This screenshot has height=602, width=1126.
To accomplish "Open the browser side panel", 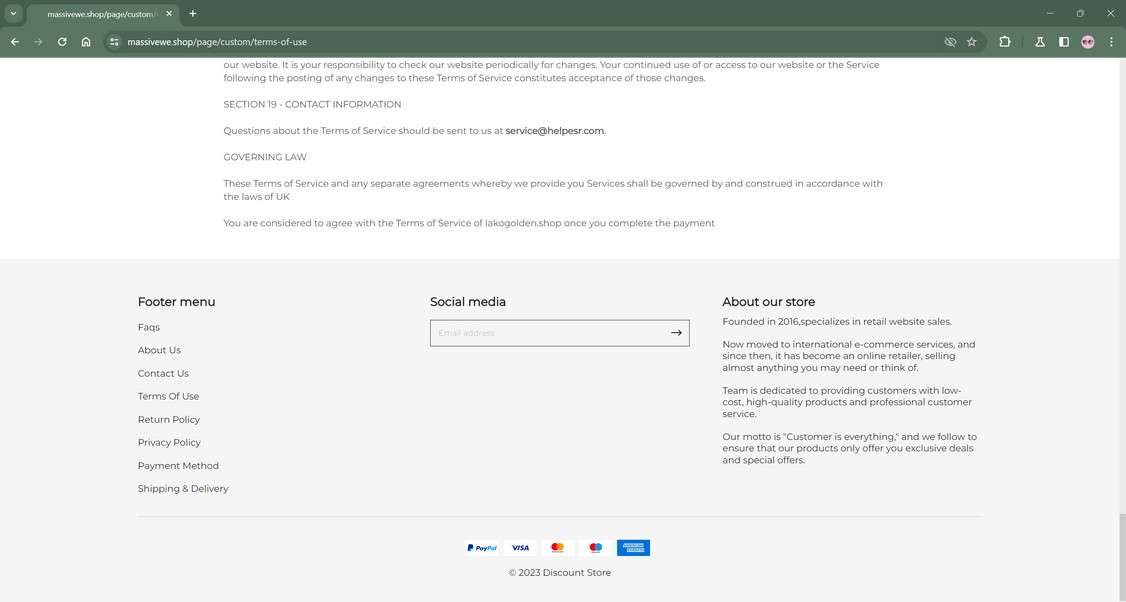I will click(x=1064, y=42).
